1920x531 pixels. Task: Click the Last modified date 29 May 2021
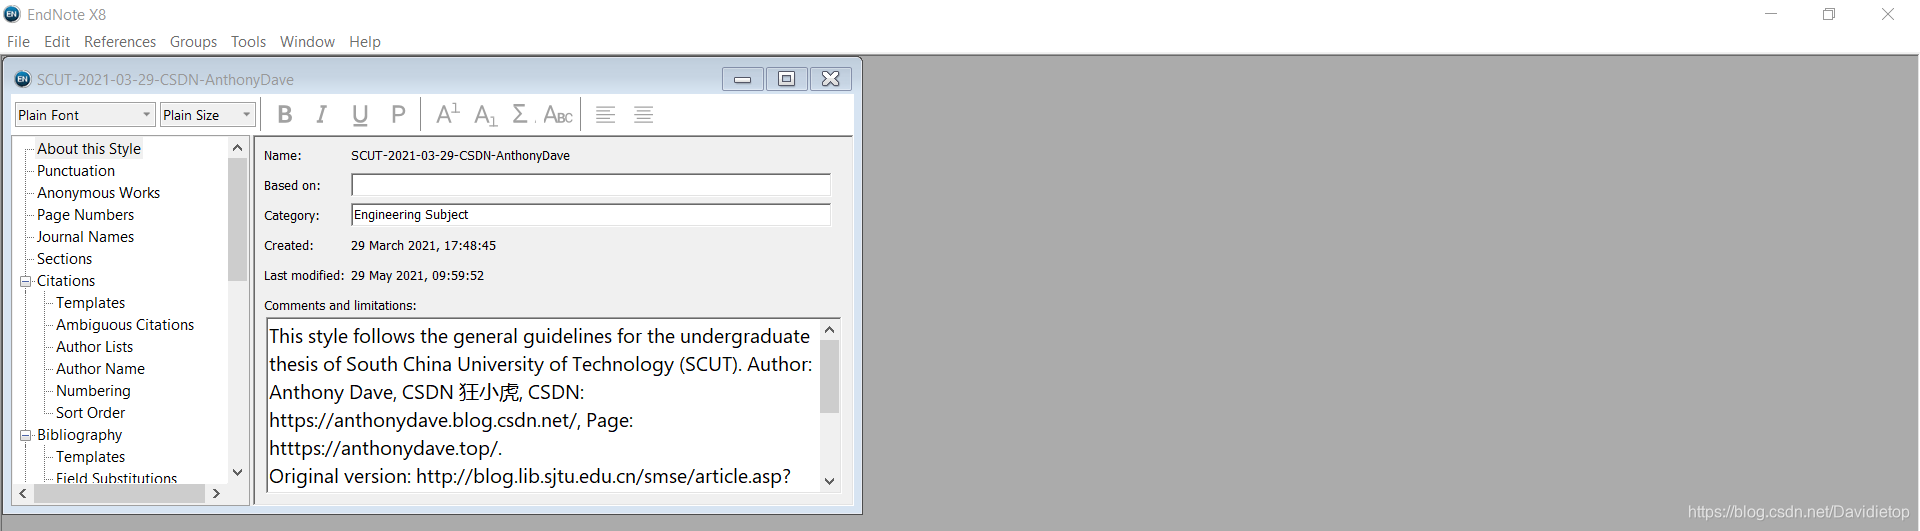[417, 276]
